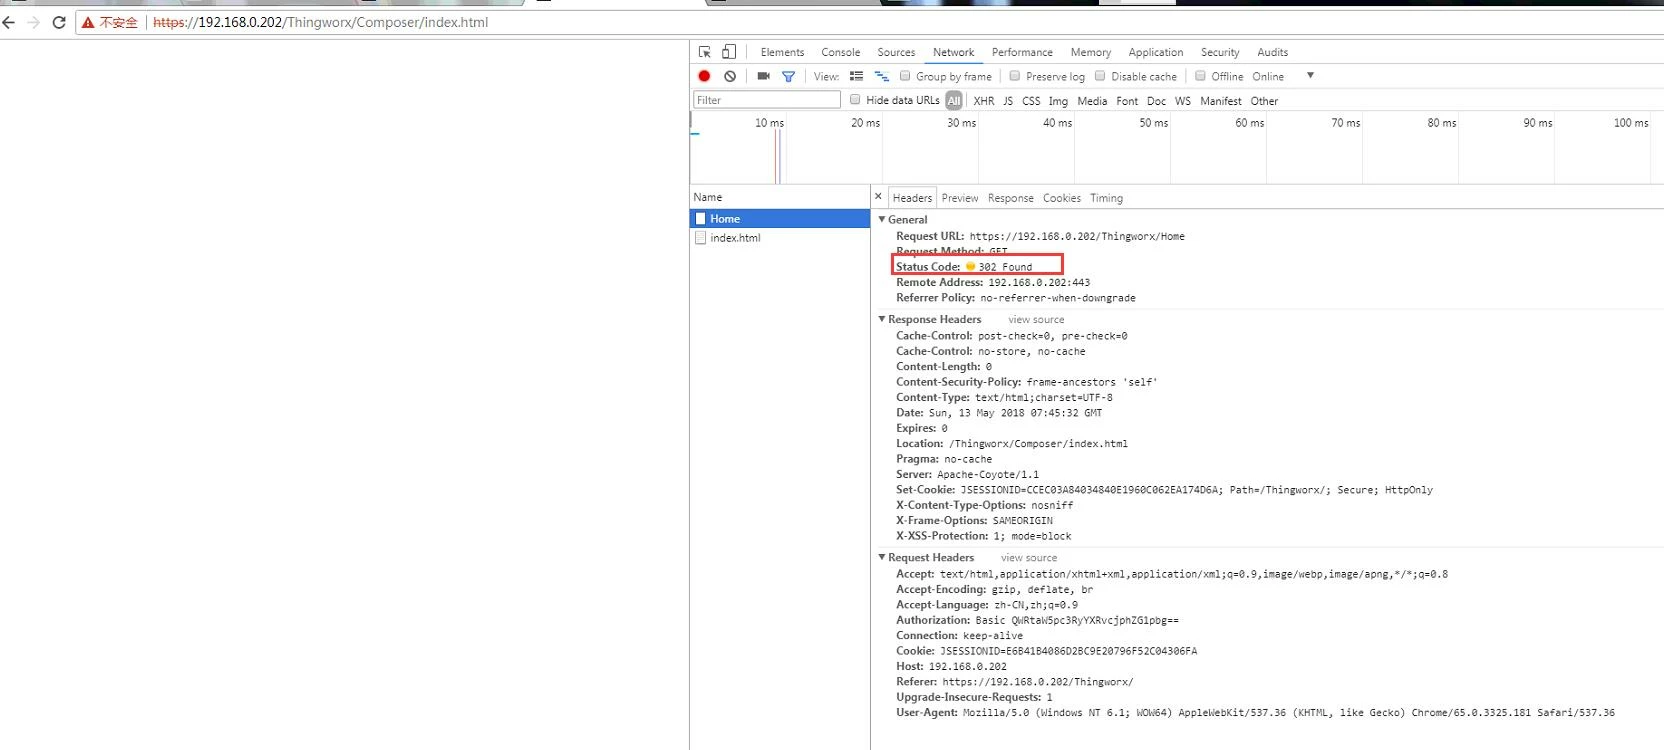Screen dimensions: 1664x750
Task: Click the show overview waterfall icon
Action: (x=881, y=76)
